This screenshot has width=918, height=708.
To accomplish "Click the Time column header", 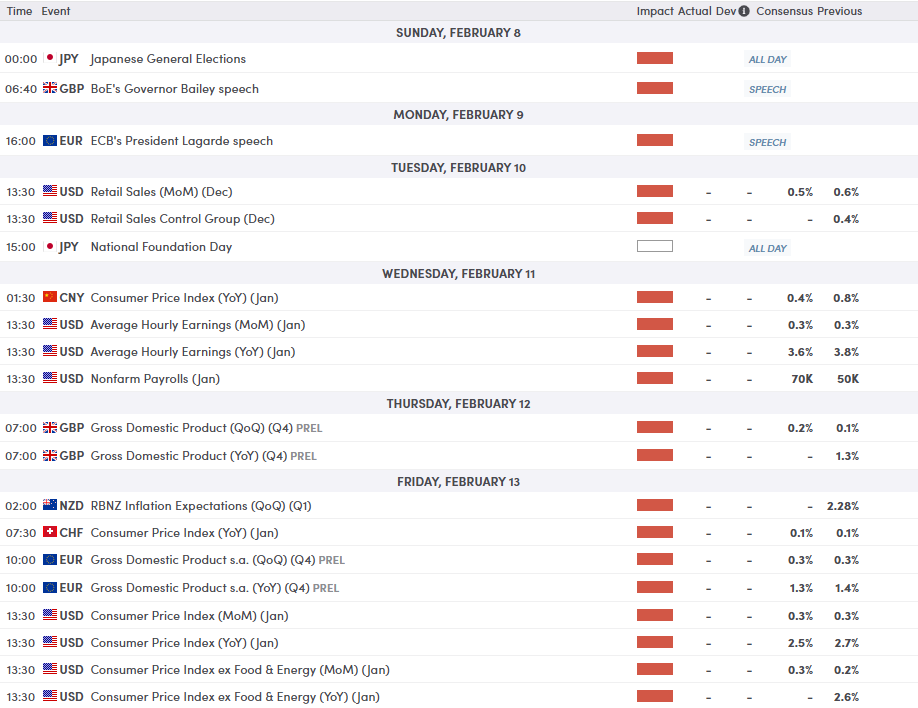I will [x=19, y=11].
